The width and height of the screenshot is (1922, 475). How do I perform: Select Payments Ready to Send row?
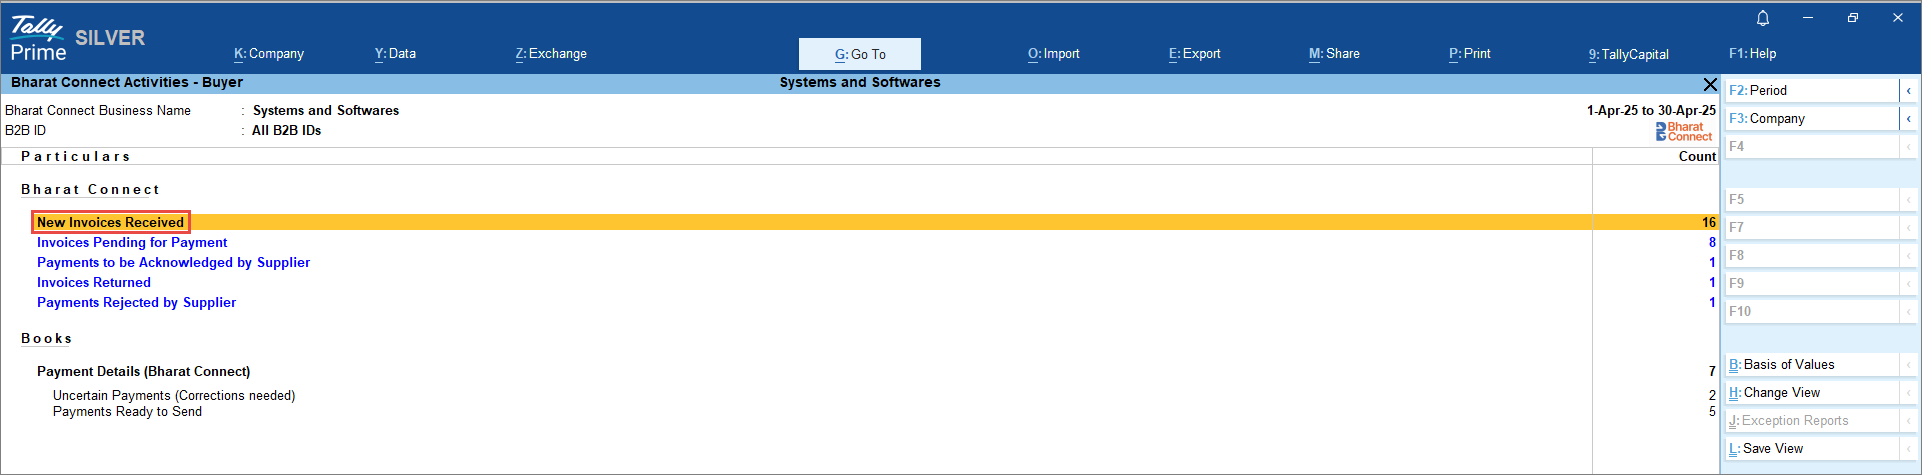127,412
